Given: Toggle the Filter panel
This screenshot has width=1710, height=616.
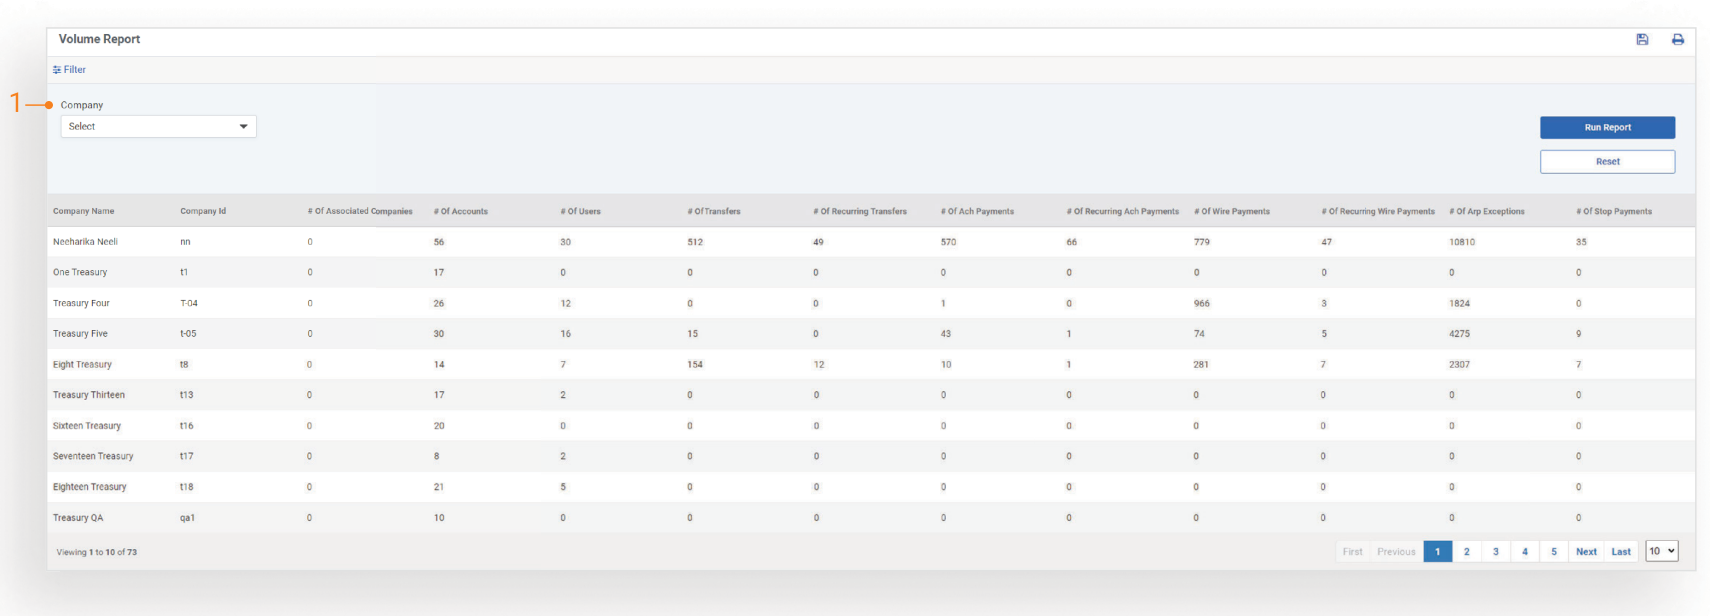Looking at the screenshot, I should 69,70.
